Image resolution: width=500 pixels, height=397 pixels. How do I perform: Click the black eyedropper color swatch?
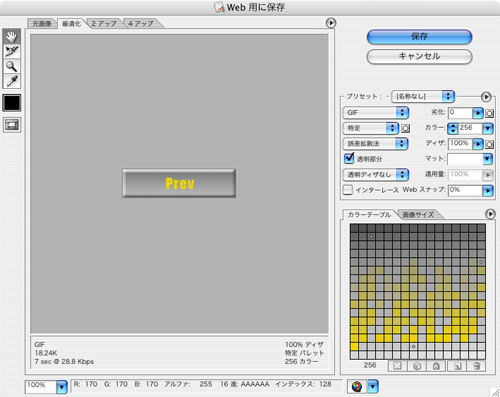(x=12, y=103)
